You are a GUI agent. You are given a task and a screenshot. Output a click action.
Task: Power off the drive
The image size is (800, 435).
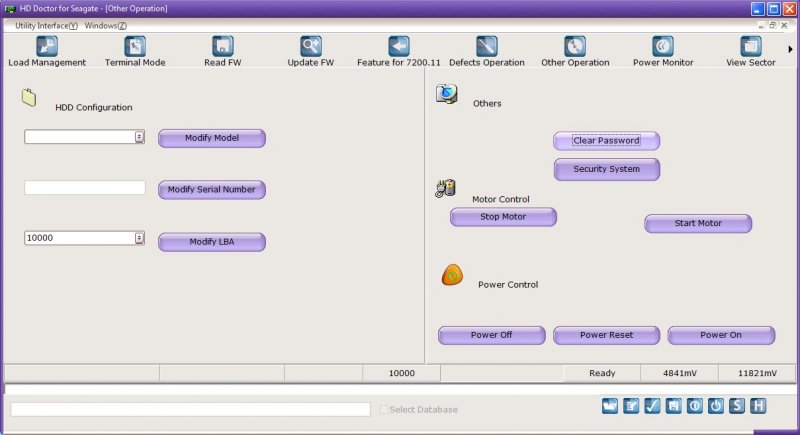[491, 335]
